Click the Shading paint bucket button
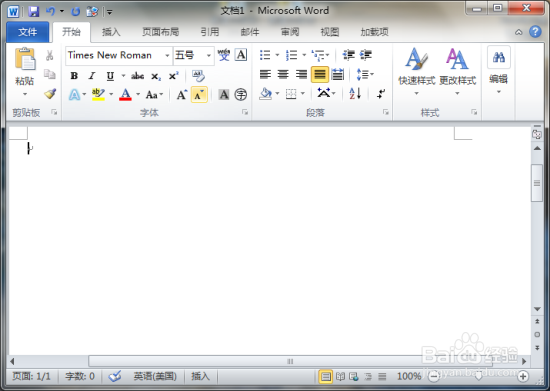This screenshot has width=550, height=391. 266,94
